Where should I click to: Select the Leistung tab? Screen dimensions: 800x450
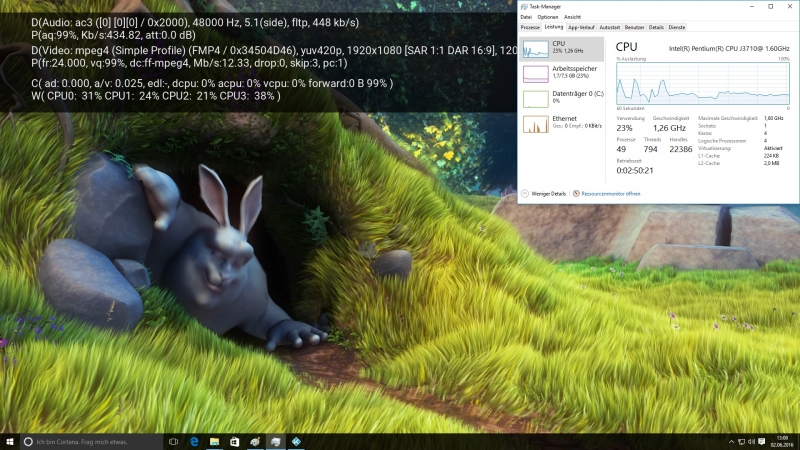click(x=554, y=27)
